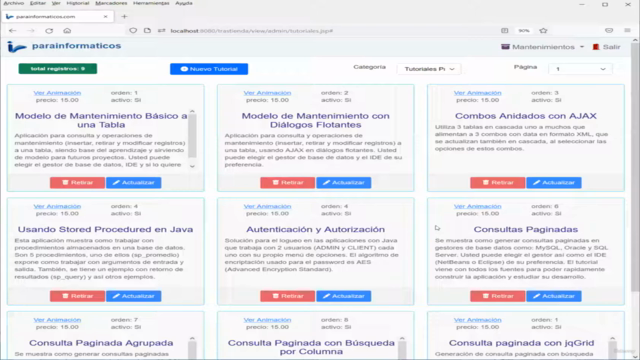
Task: Click Retirar on Usando Stored Procedured card
Action: (78, 296)
